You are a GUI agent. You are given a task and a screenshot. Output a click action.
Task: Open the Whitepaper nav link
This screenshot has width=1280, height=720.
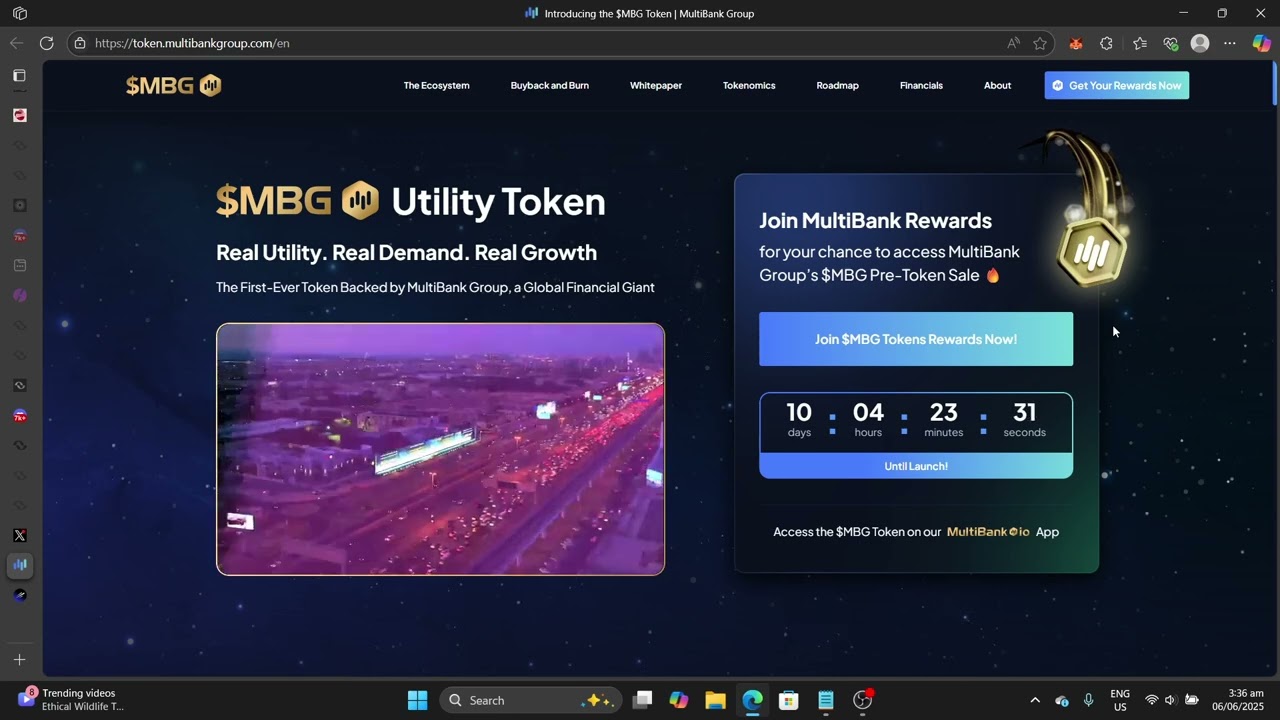(x=656, y=85)
